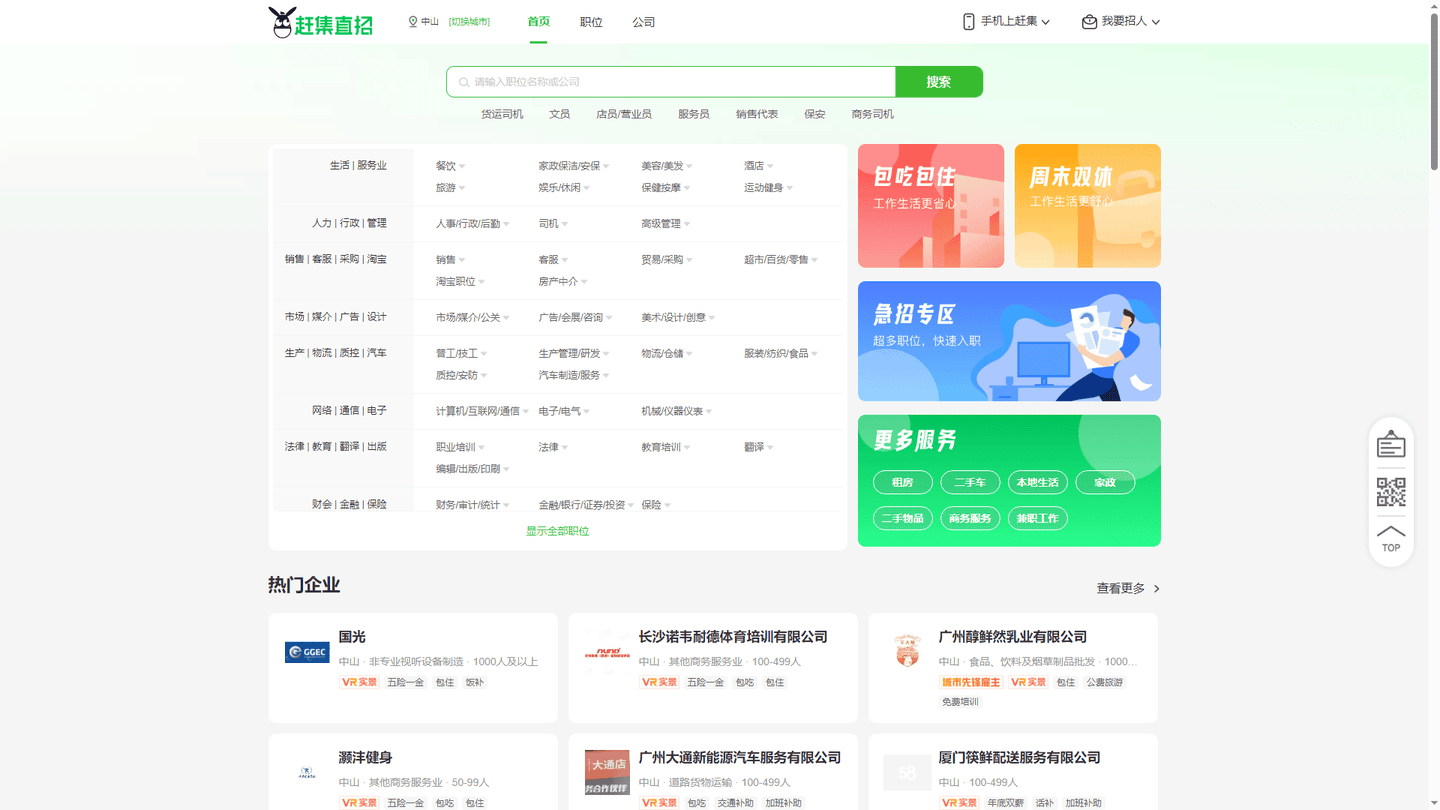Click the 长沙诺韦耐德体育培训 company logo
This screenshot has width=1440, height=810.
tap(607, 652)
